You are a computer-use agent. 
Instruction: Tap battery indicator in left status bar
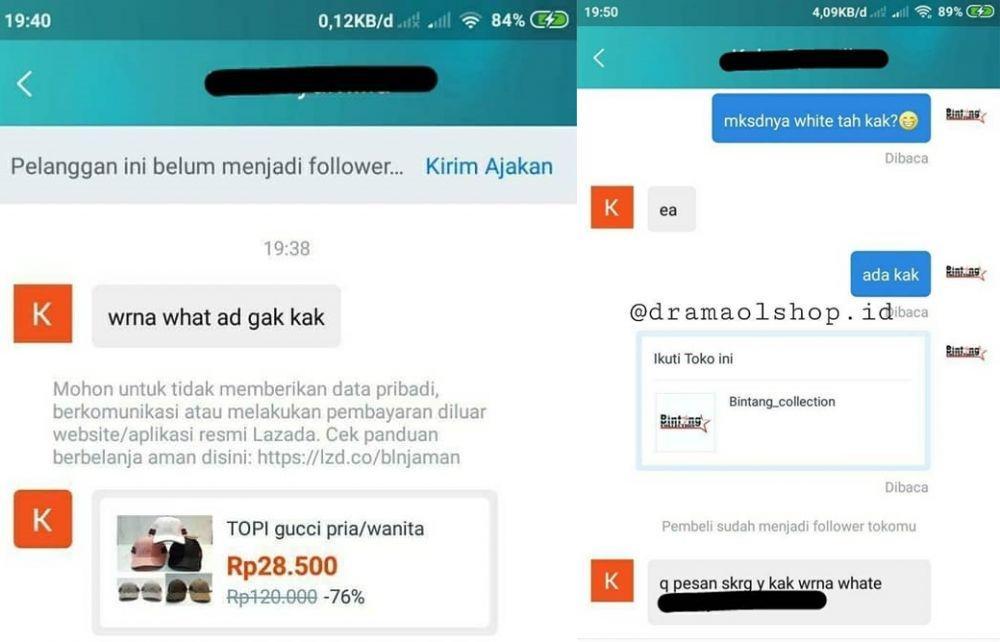550,20
